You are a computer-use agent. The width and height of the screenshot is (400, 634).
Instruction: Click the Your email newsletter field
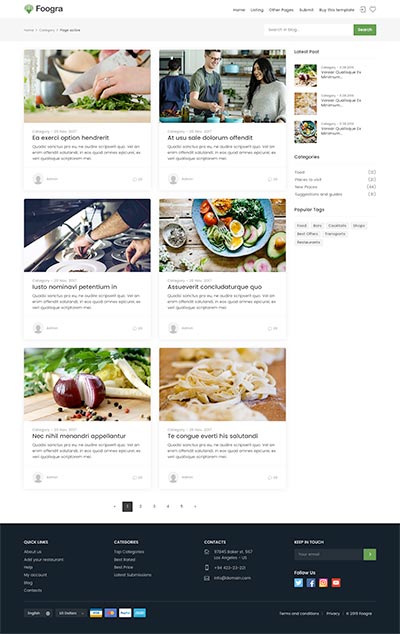click(x=328, y=554)
